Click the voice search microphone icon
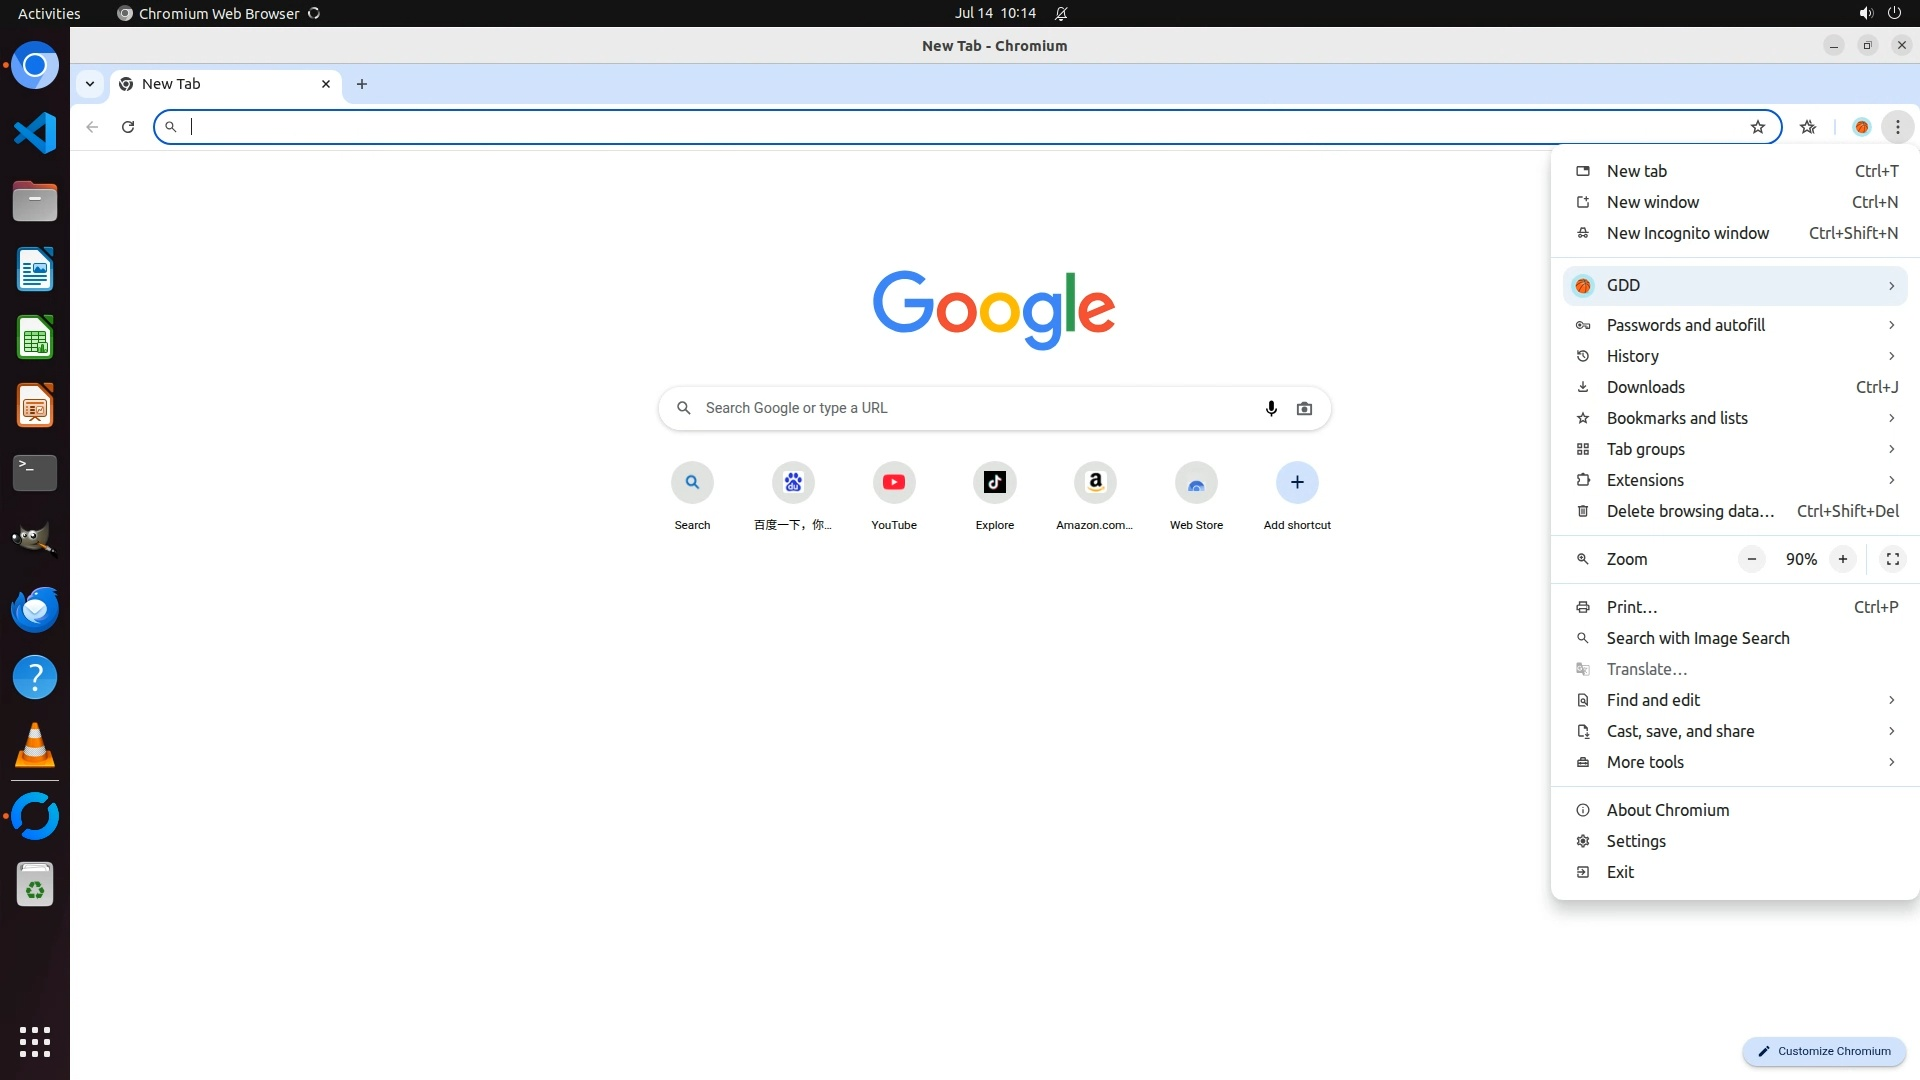Image resolution: width=1920 pixels, height=1080 pixels. pos(1271,408)
